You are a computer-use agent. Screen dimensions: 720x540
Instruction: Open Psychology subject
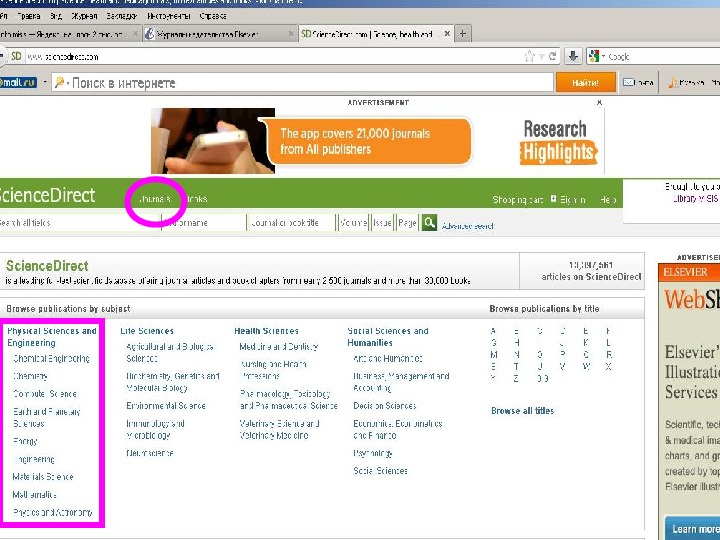[x=373, y=453]
